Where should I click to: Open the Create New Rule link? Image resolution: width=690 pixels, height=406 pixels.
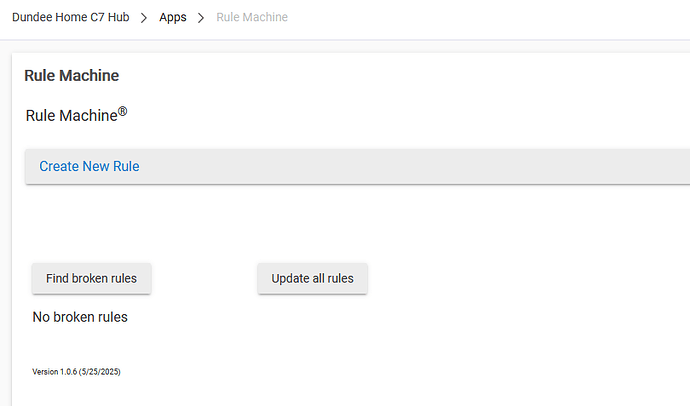click(89, 166)
